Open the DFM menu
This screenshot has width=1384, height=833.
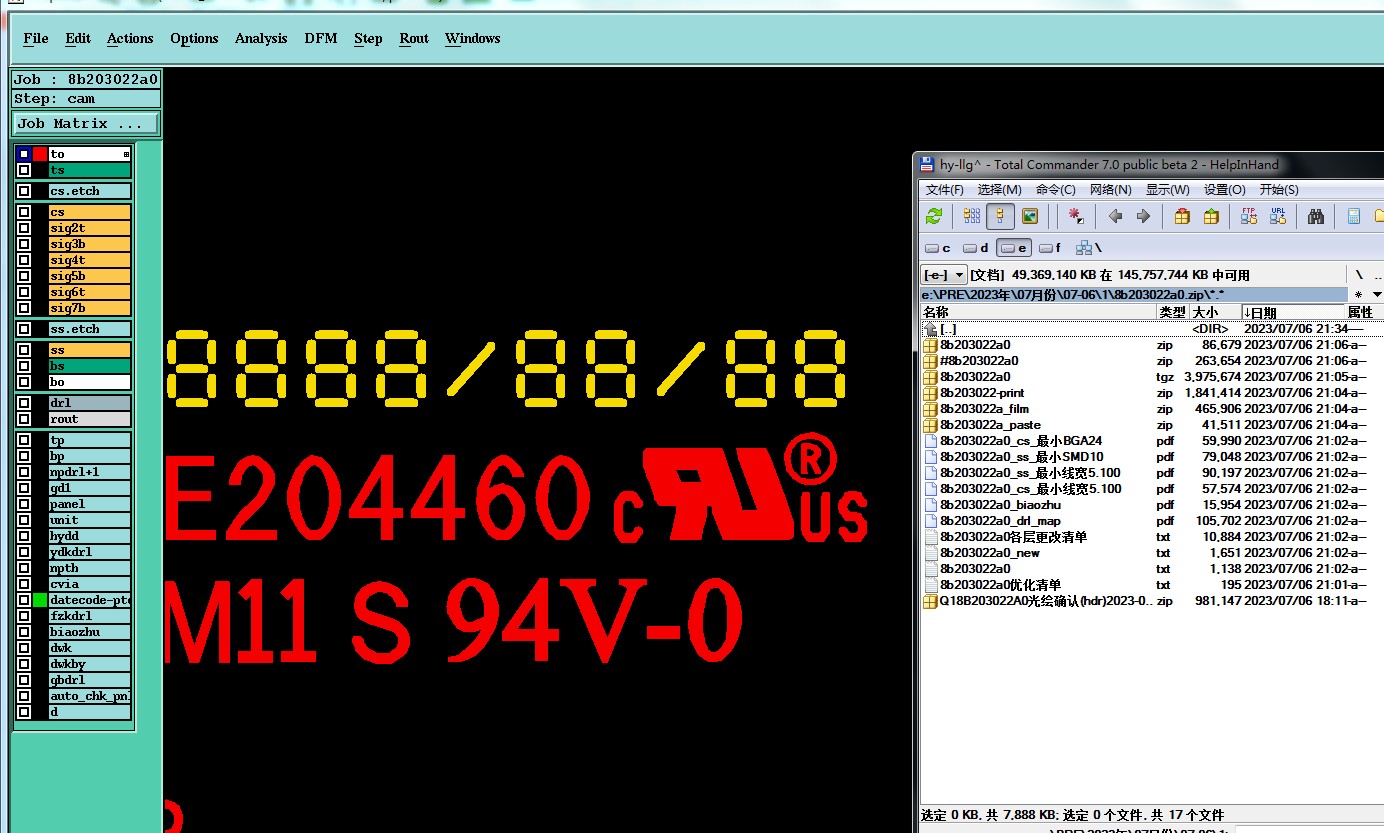point(321,38)
